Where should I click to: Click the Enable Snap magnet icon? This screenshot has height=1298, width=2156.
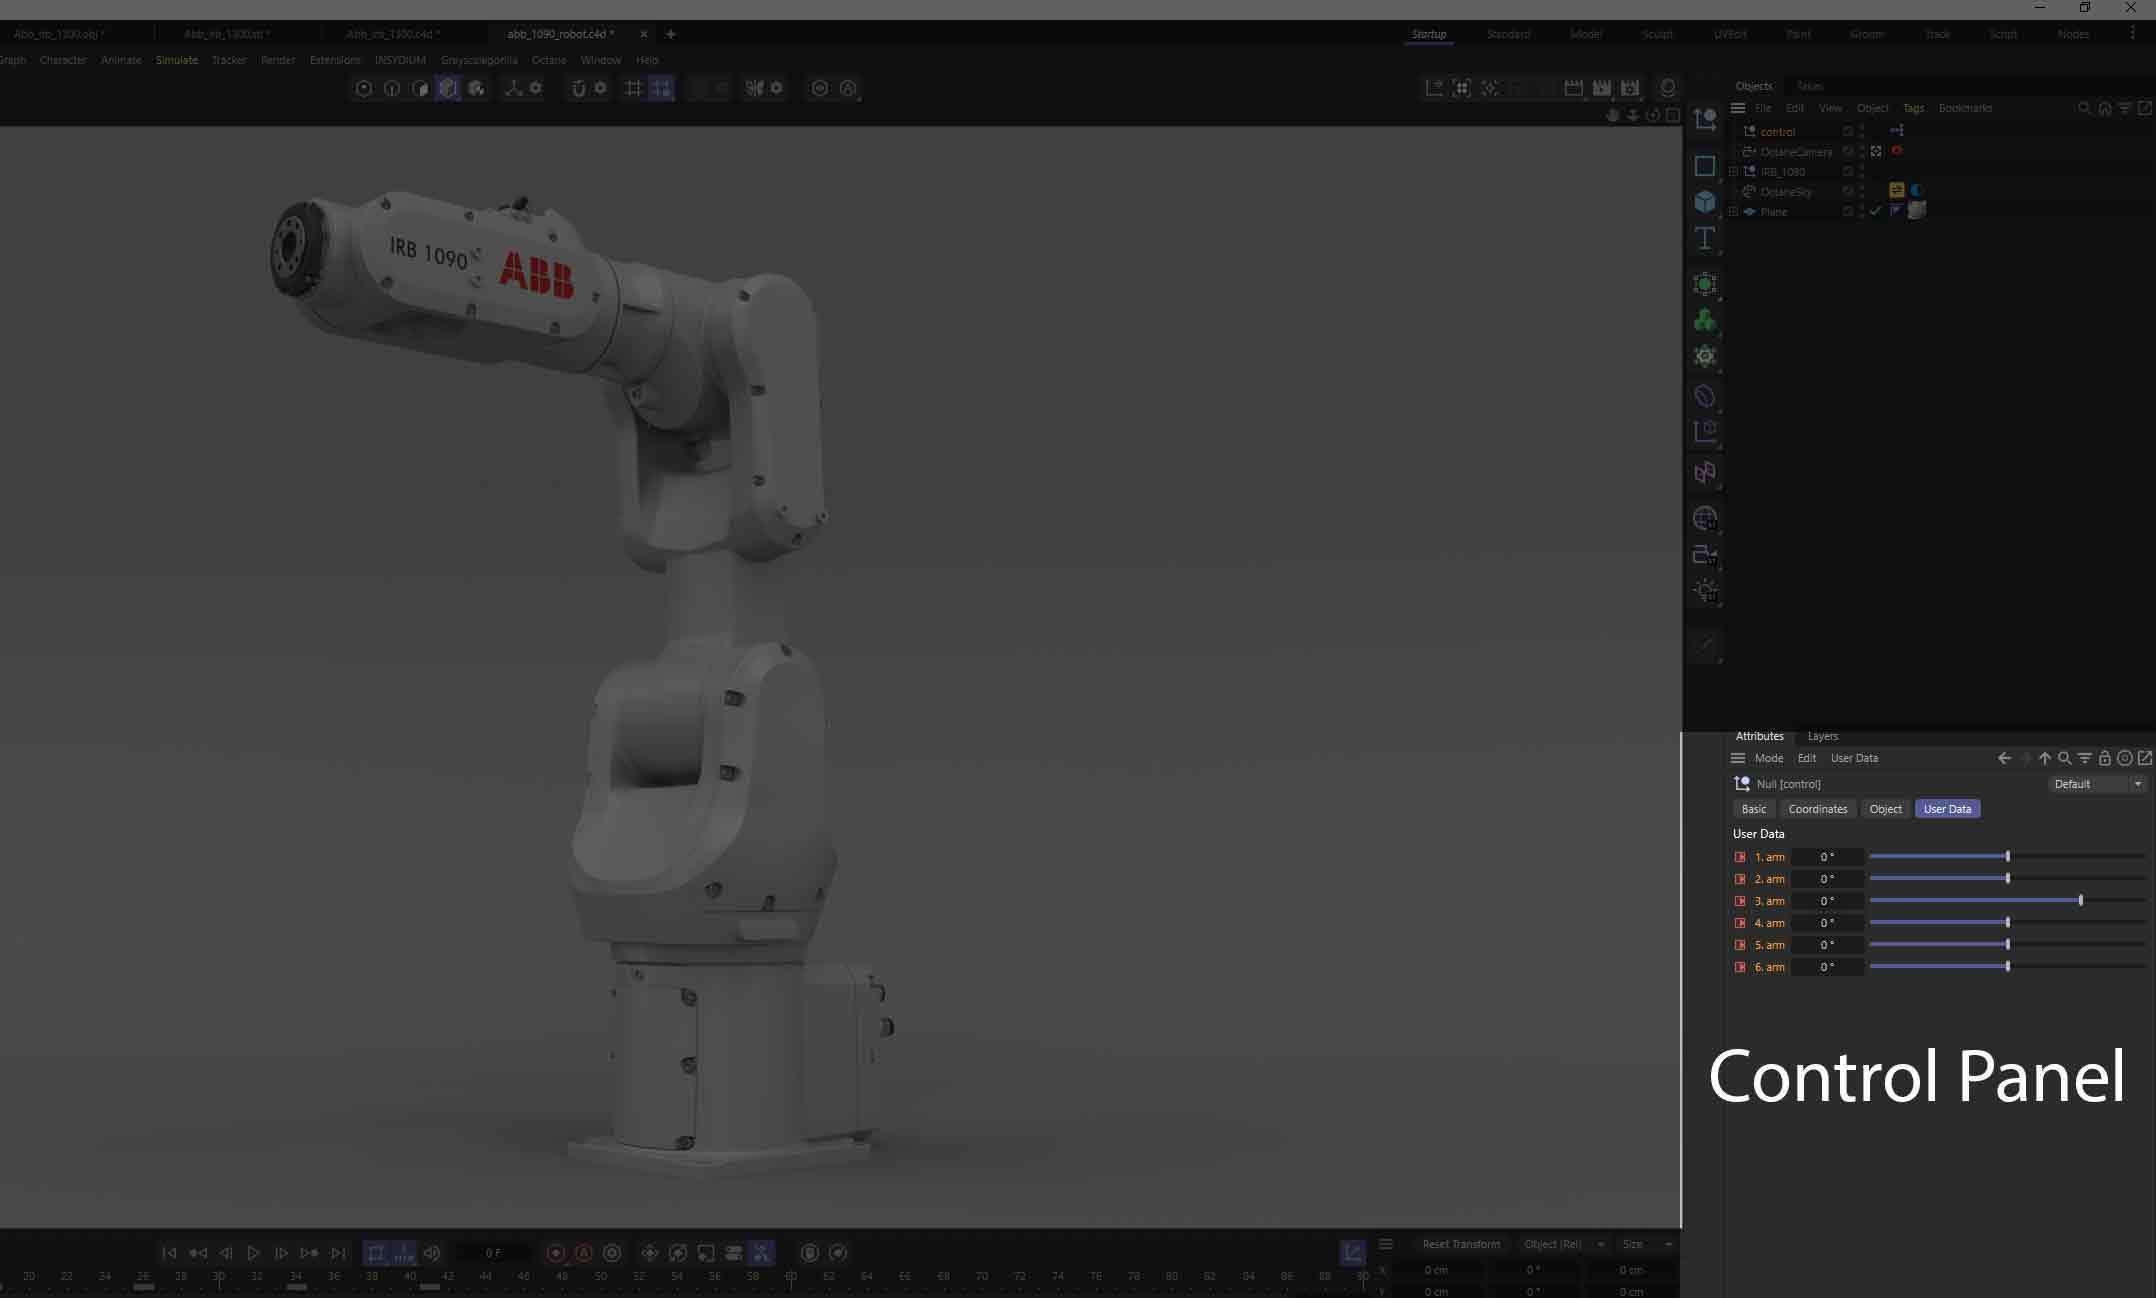pos(578,88)
